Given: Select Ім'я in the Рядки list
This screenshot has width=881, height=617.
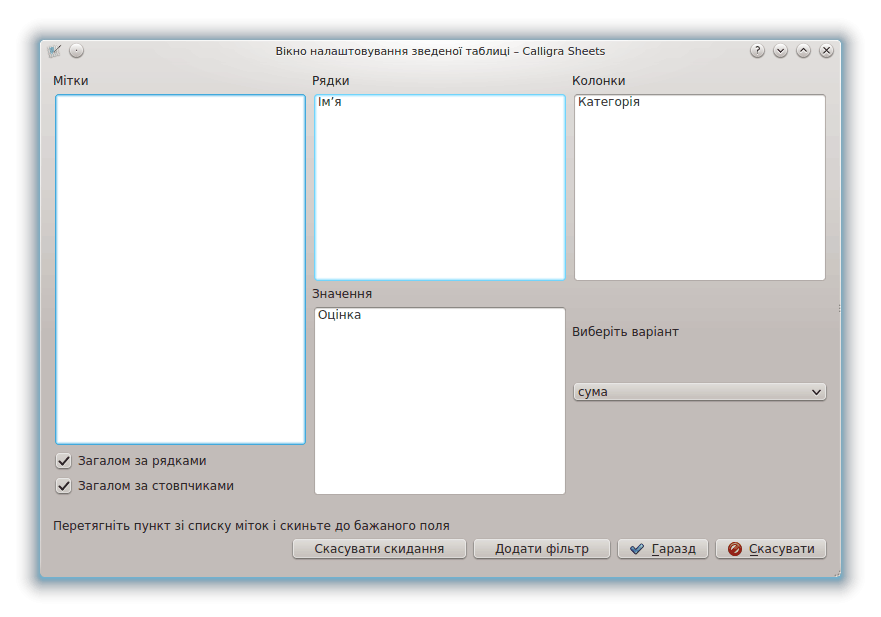Looking at the screenshot, I should (331, 102).
